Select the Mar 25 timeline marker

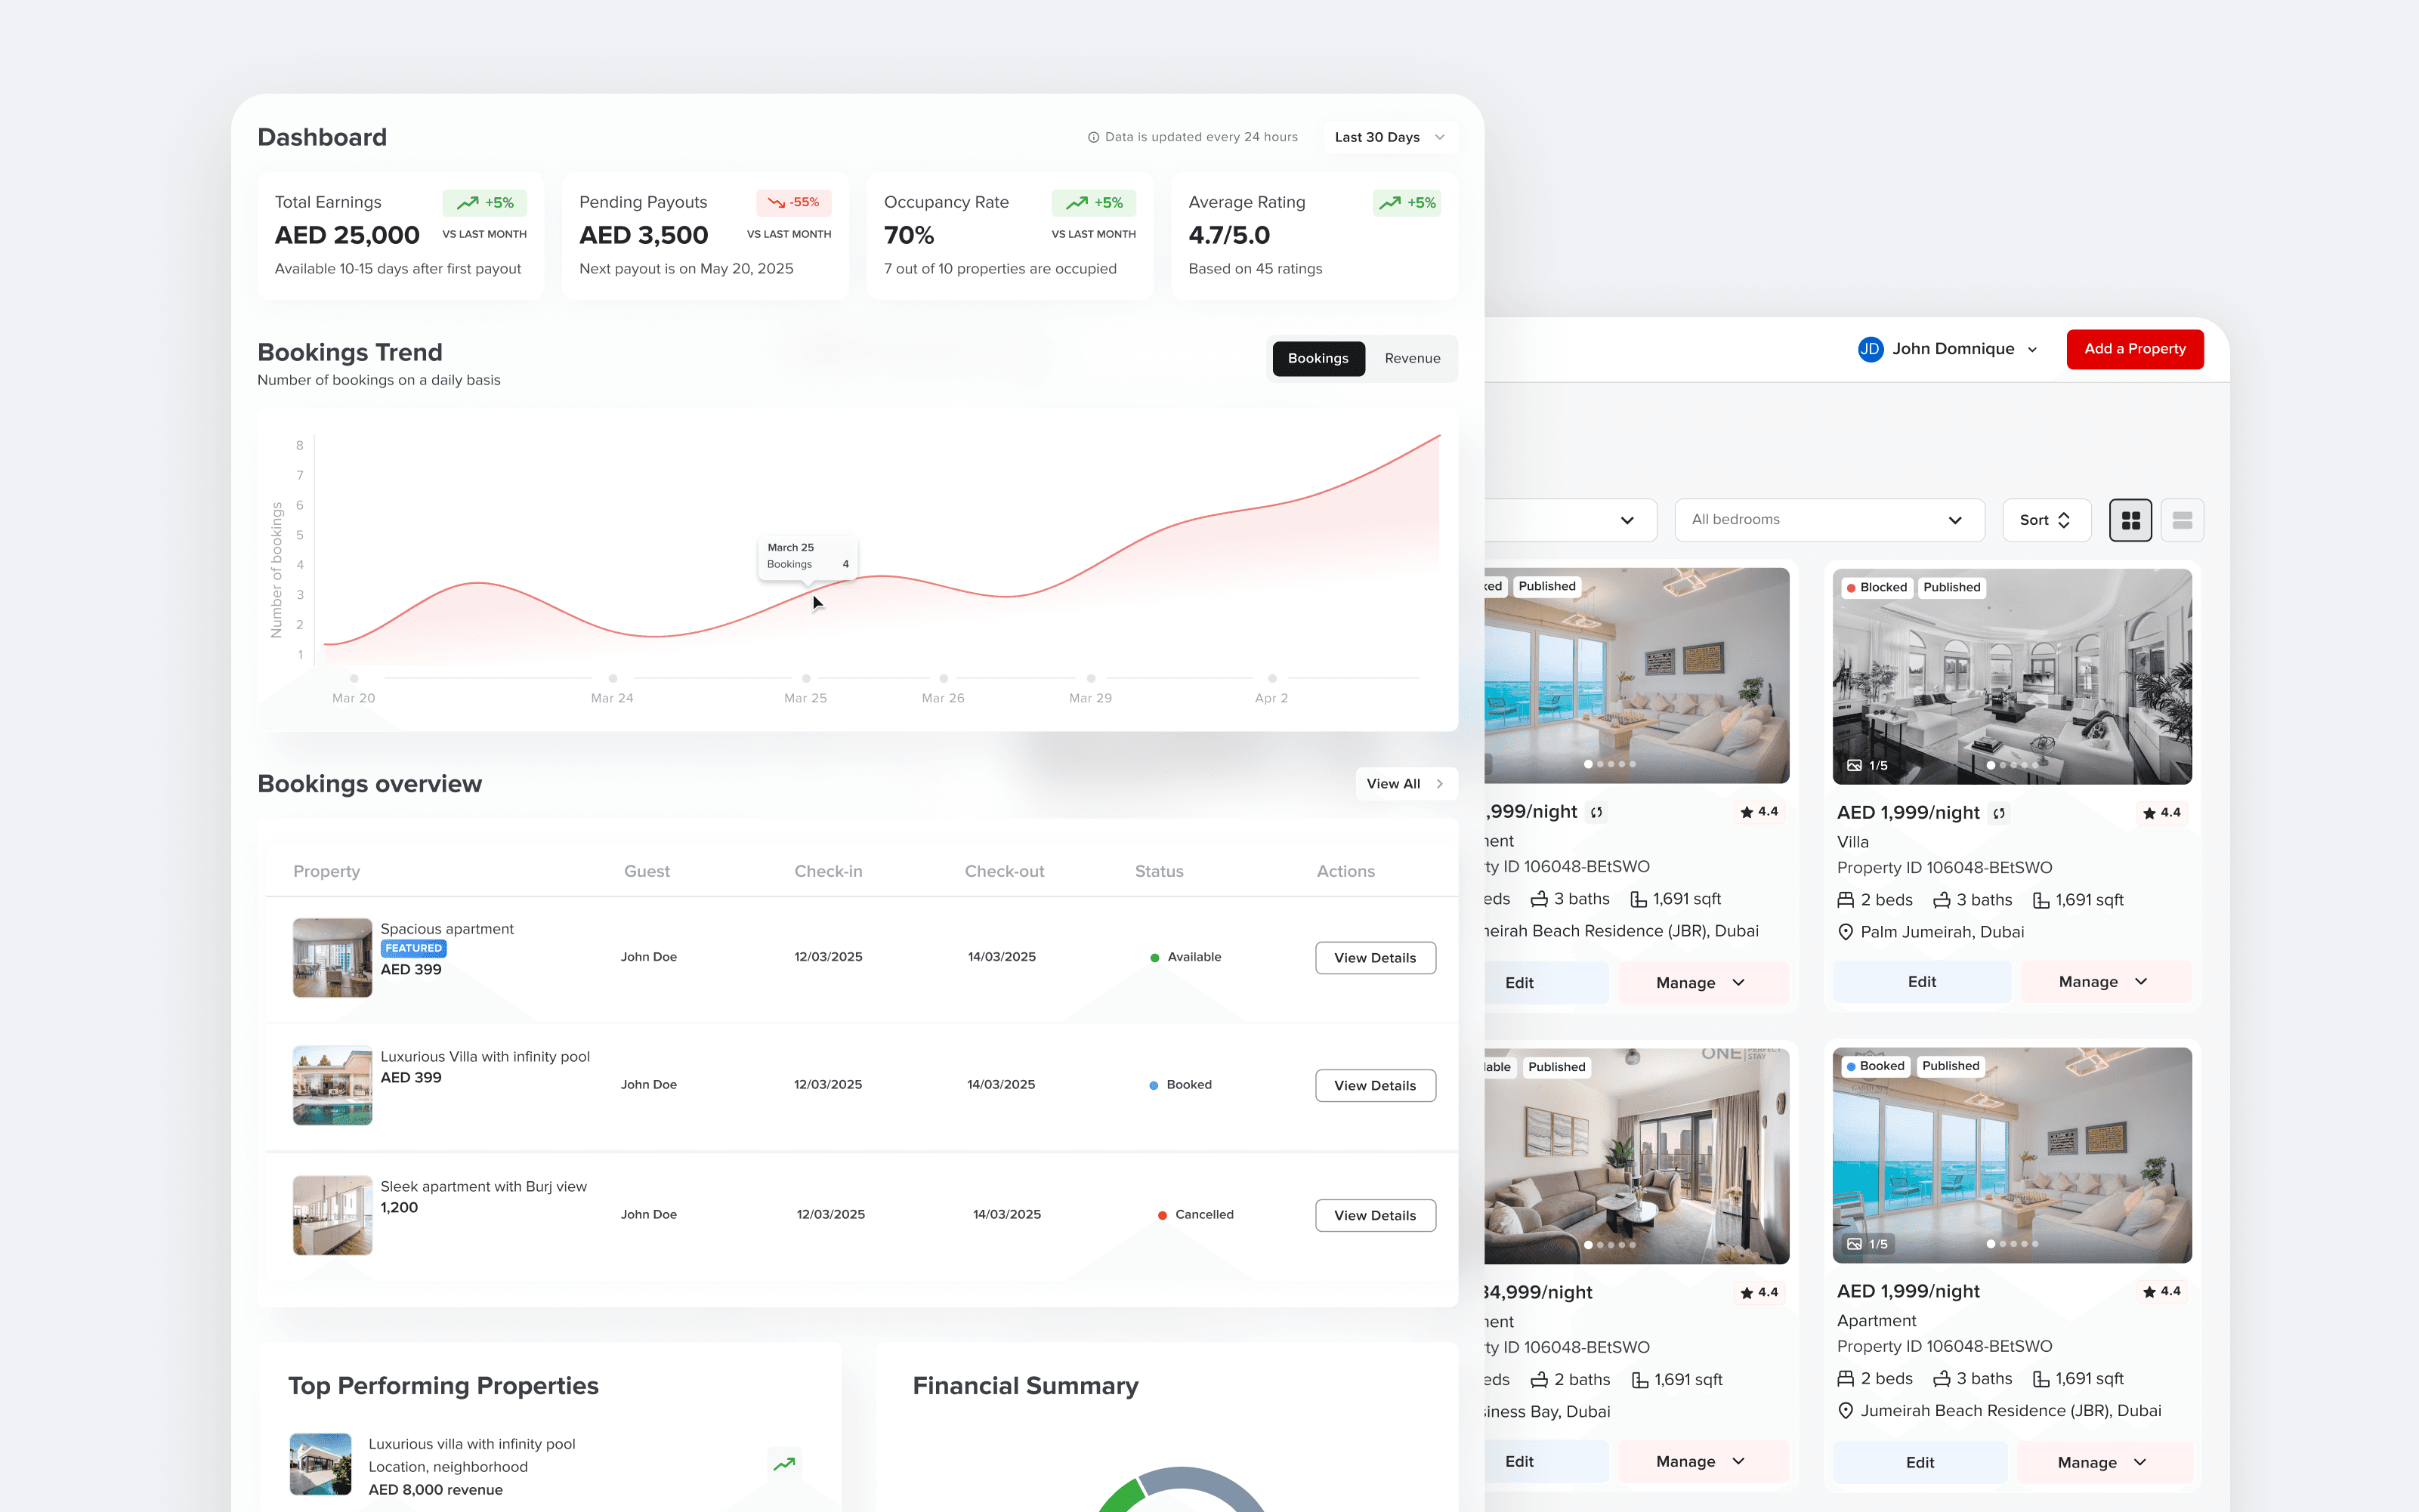point(806,678)
